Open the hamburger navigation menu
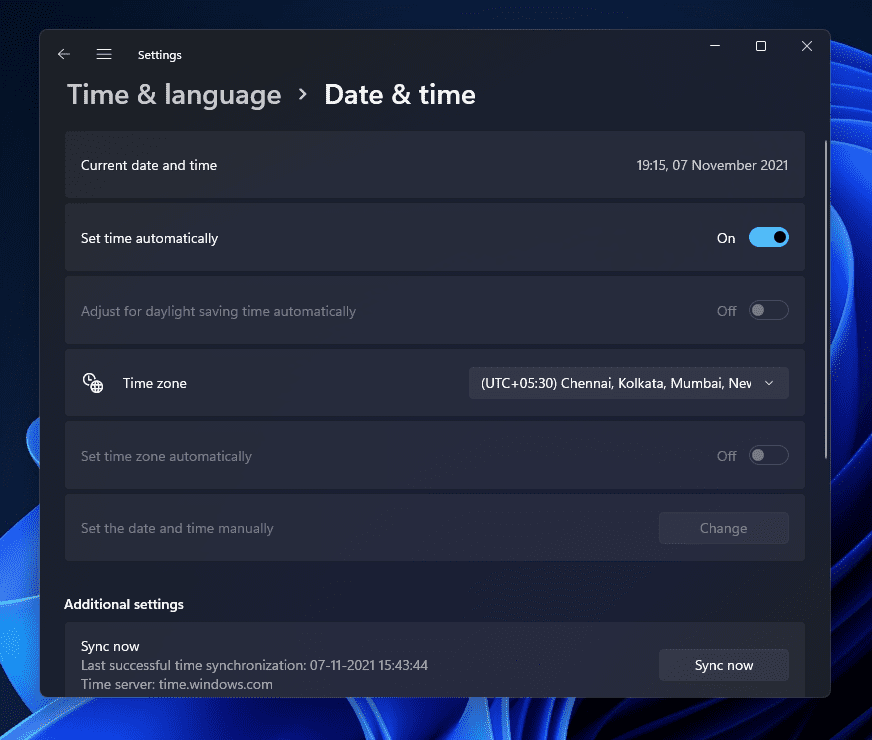Image resolution: width=872 pixels, height=740 pixels. (x=104, y=54)
